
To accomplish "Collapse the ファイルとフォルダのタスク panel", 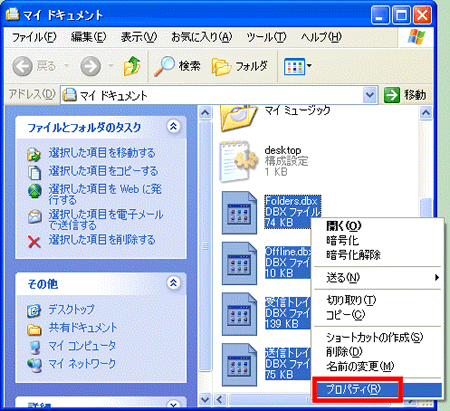I will 173,126.
